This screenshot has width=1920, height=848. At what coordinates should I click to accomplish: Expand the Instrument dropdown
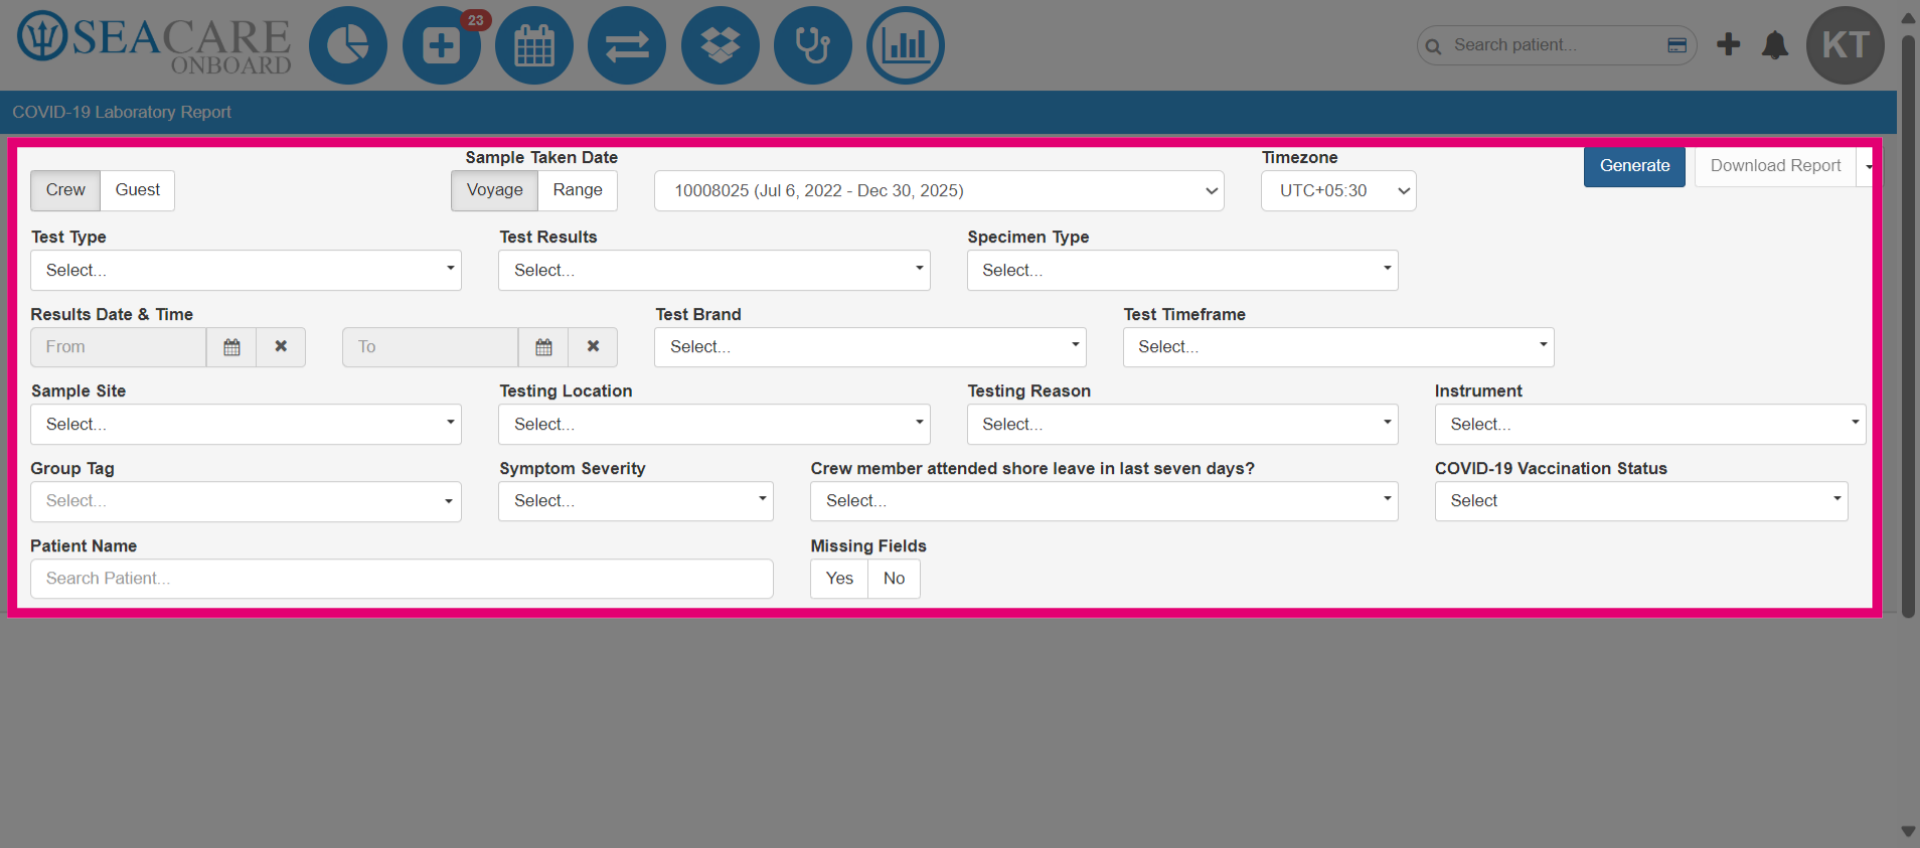click(x=1650, y=424)
